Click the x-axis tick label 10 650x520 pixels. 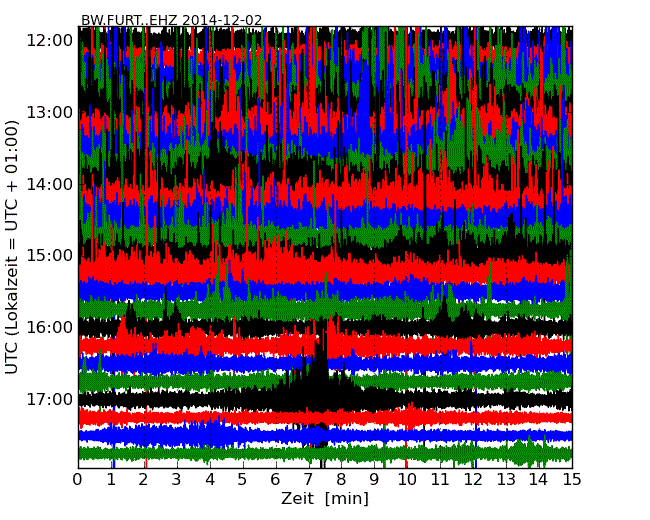[x=407, y=479]
